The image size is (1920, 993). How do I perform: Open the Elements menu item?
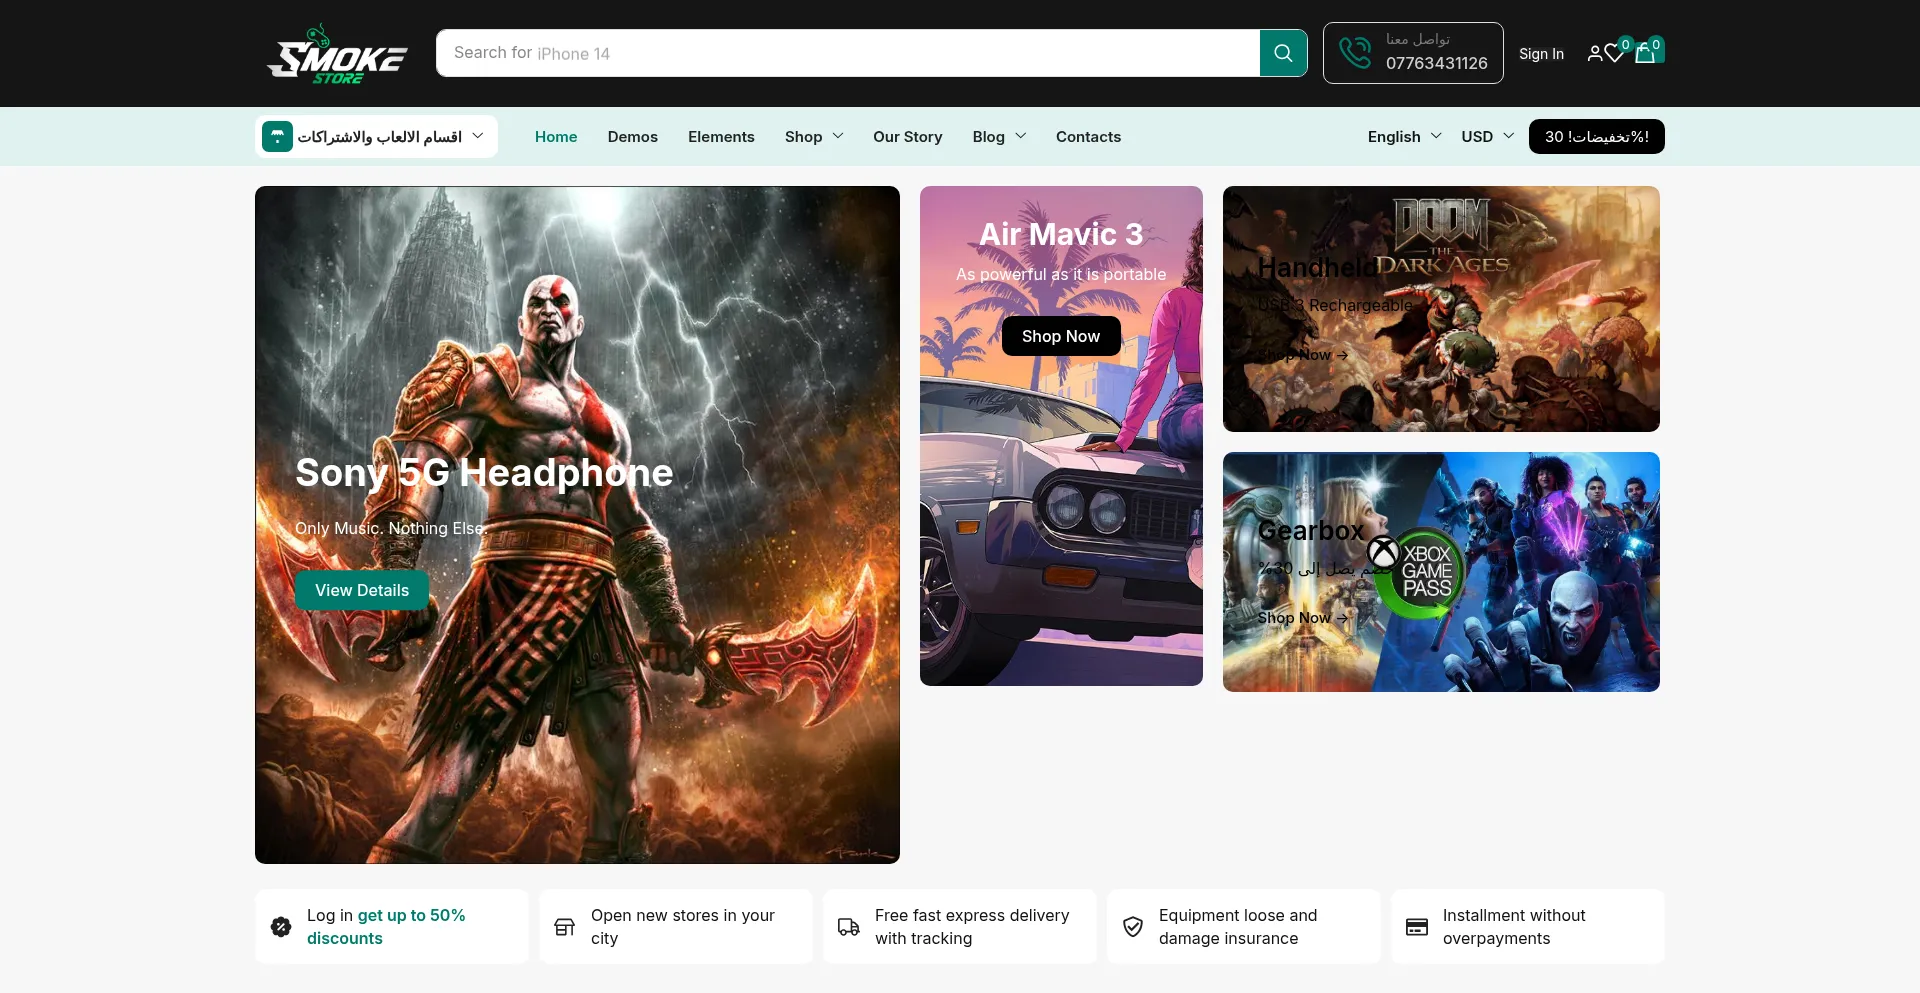(721, 137)
